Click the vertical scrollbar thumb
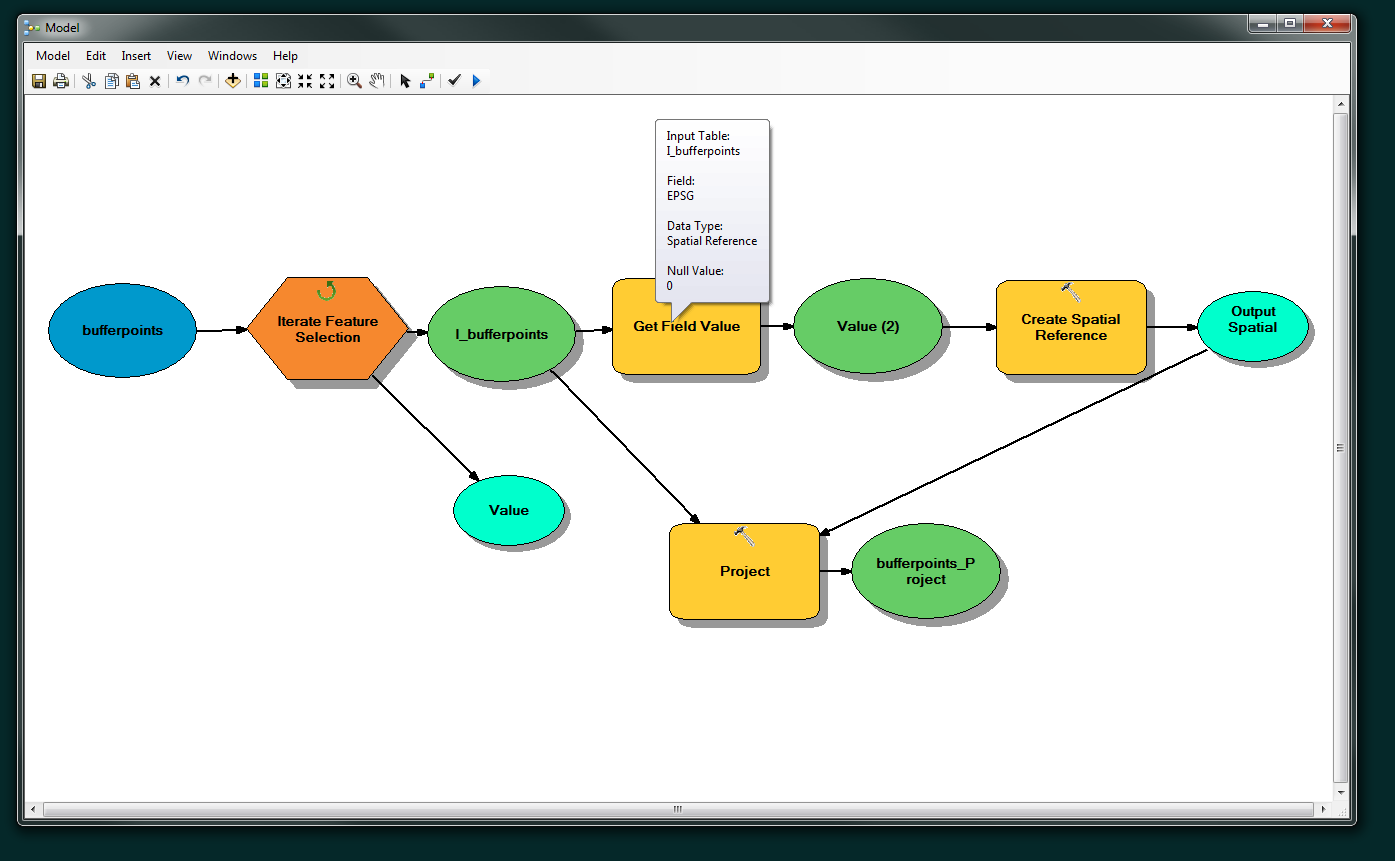Screen dimensions: 1395x861 coord(1341,447)
